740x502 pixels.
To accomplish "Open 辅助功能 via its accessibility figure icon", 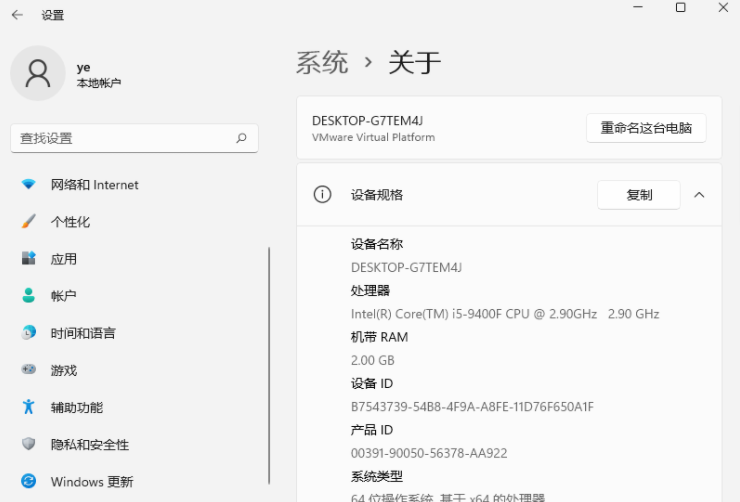I will (29, 407).
